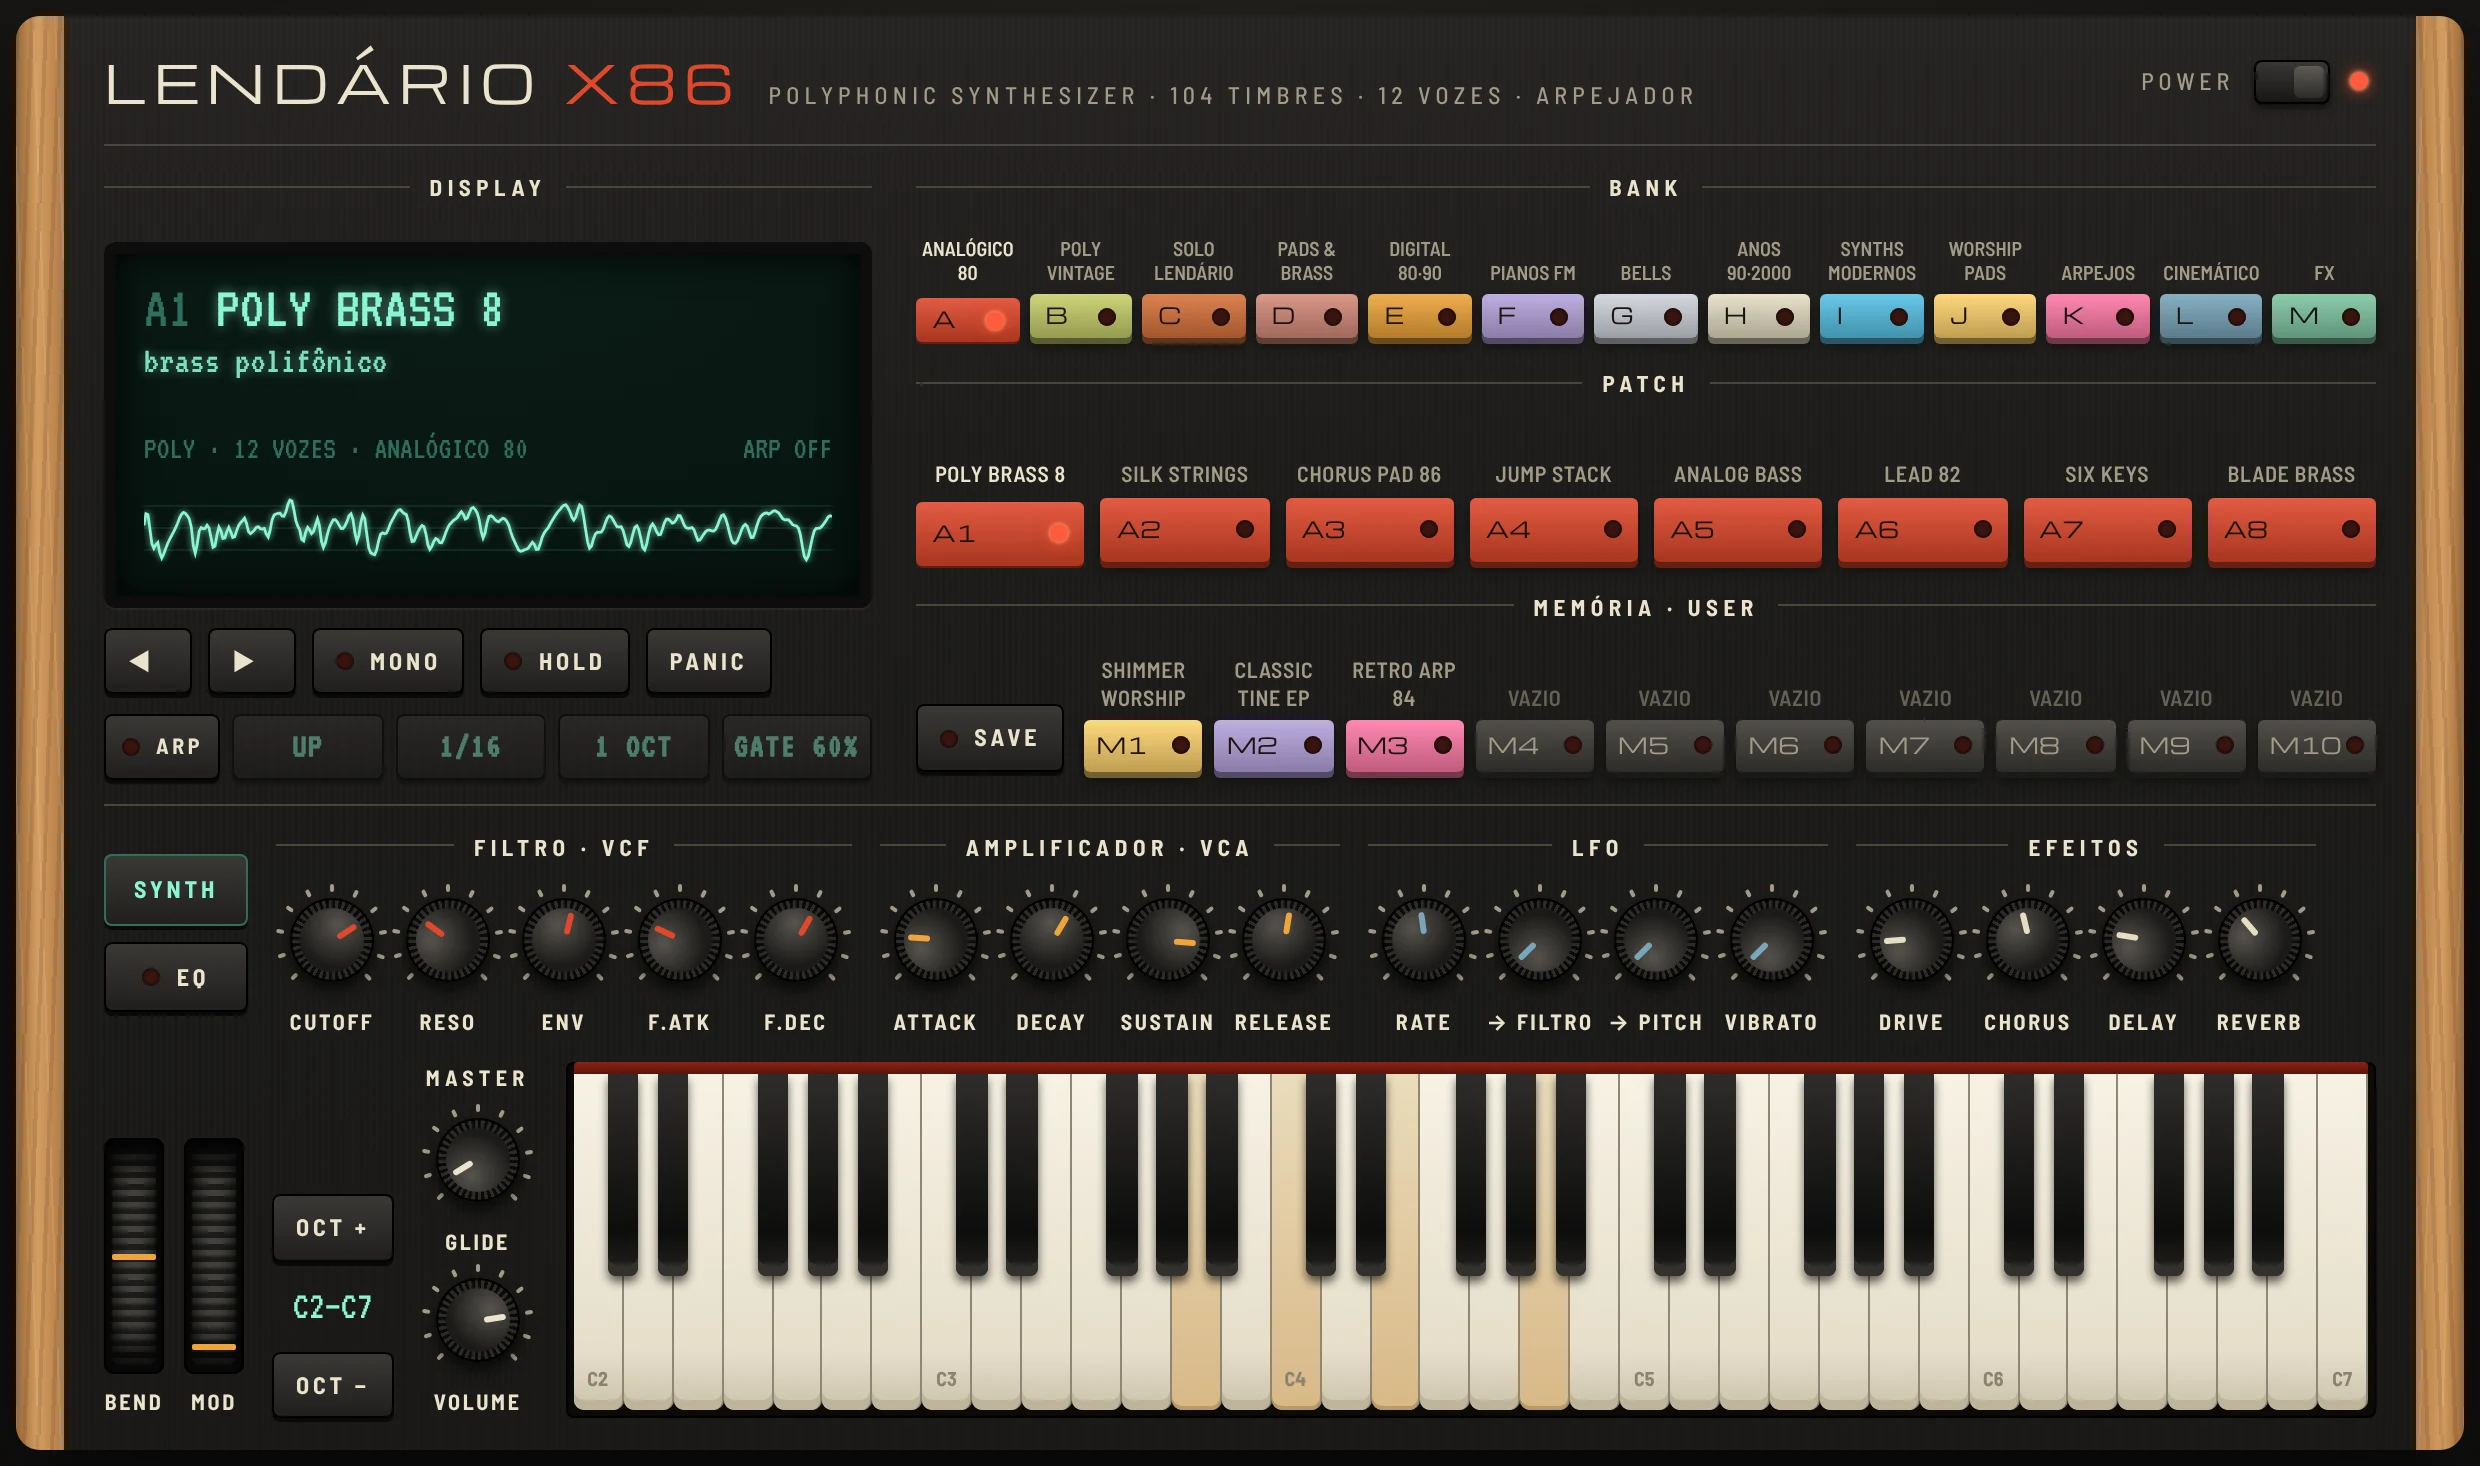The width and height of the screenshot is (2480, 1466).
Task: Toggle the POWER switch
Action: click(2291, 82)
